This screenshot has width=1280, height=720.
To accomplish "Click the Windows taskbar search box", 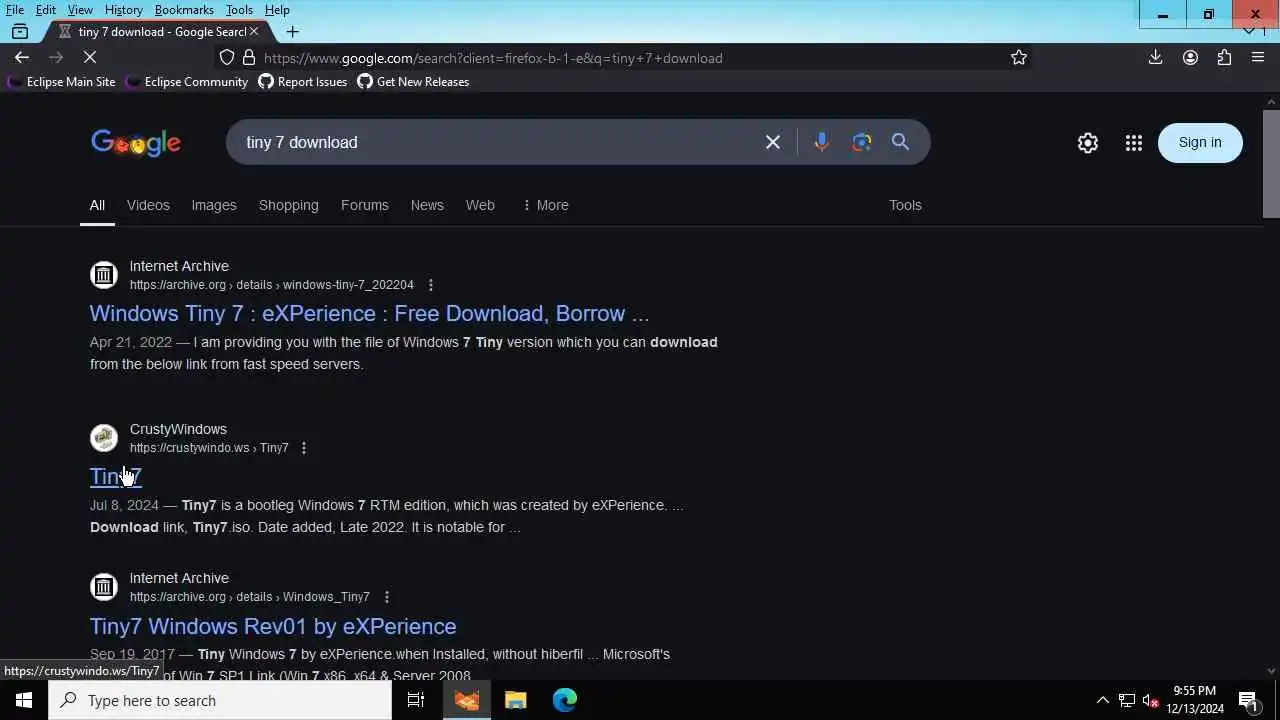I will pyautogui.click(x=220, y=700).
